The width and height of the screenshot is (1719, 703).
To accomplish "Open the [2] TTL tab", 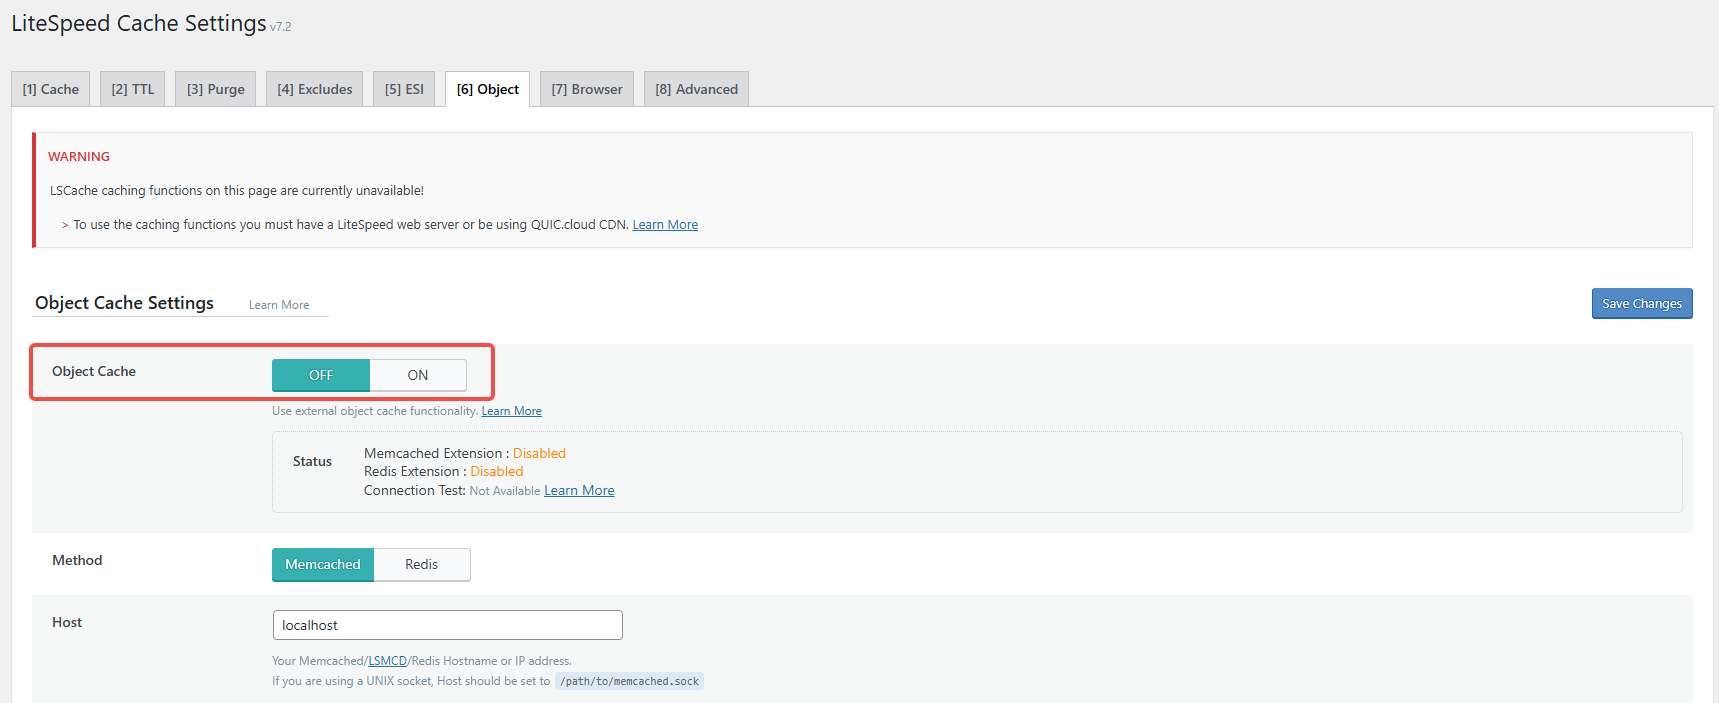I will coord(133,89).
